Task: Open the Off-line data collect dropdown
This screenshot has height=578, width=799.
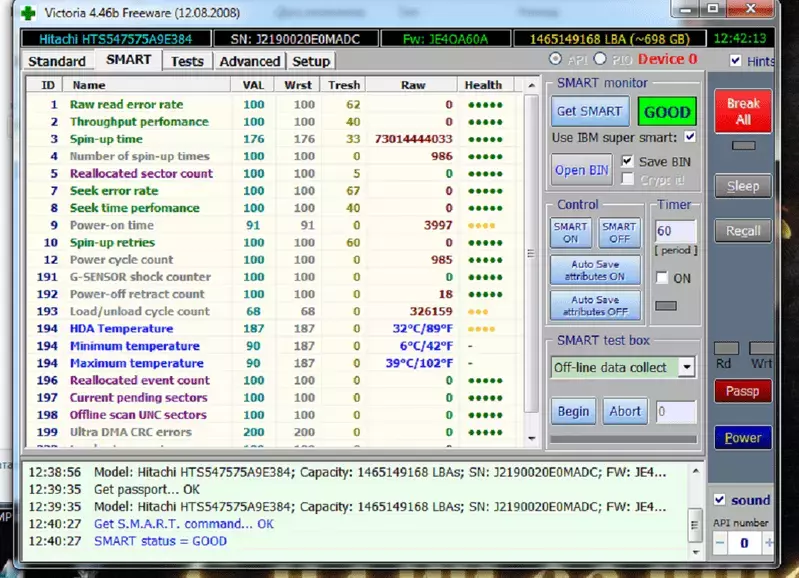Action: tap(686, 367)
